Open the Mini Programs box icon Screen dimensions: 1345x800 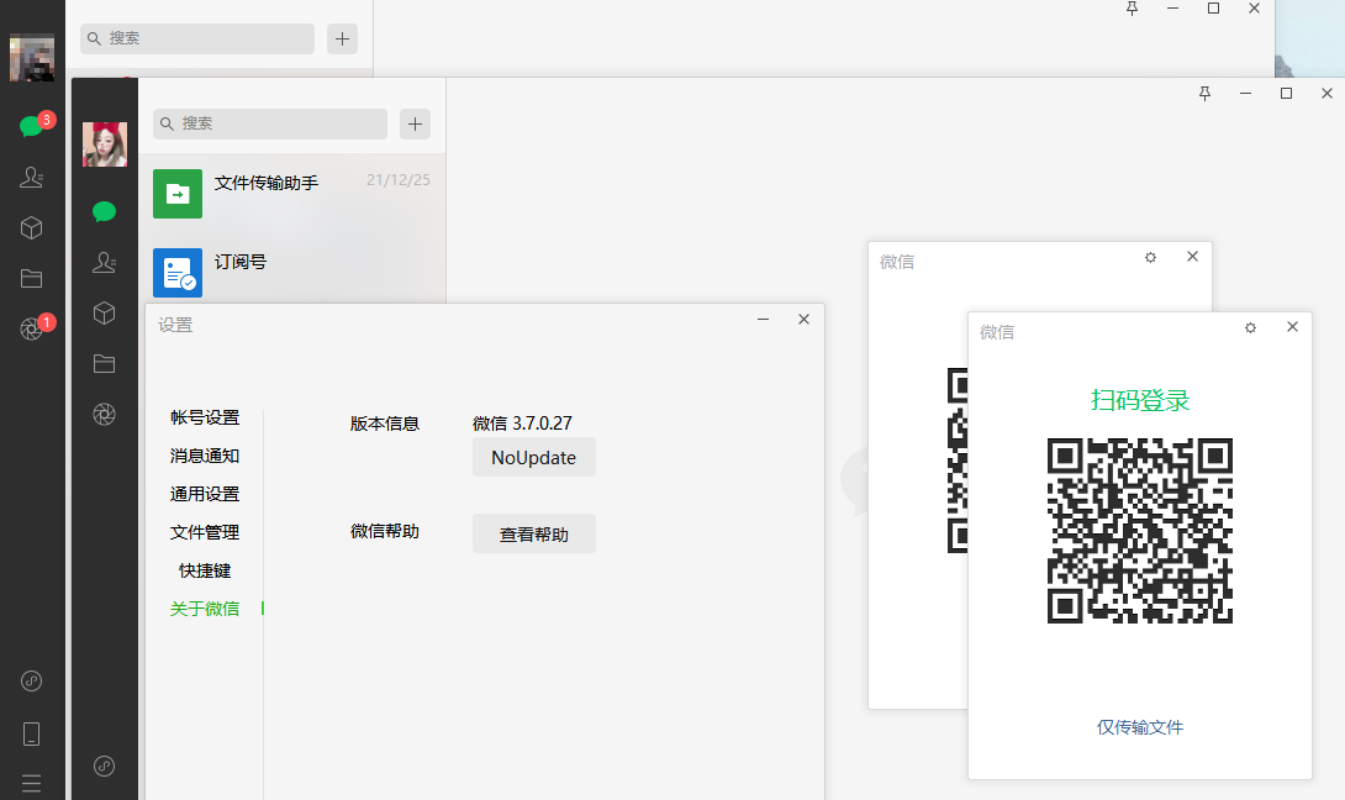[32, 227]
